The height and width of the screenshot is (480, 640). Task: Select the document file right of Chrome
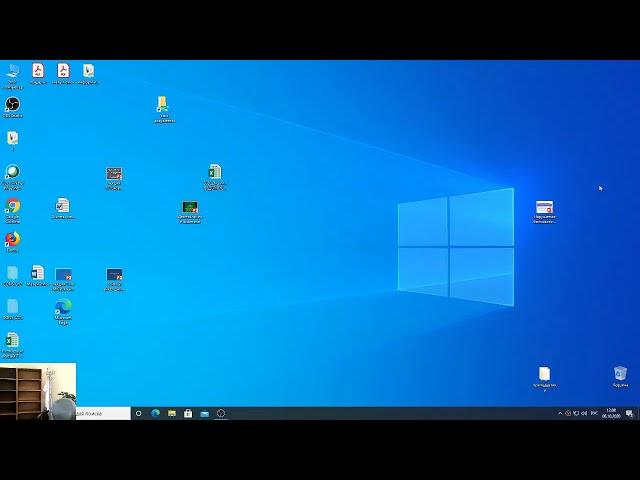63,209
